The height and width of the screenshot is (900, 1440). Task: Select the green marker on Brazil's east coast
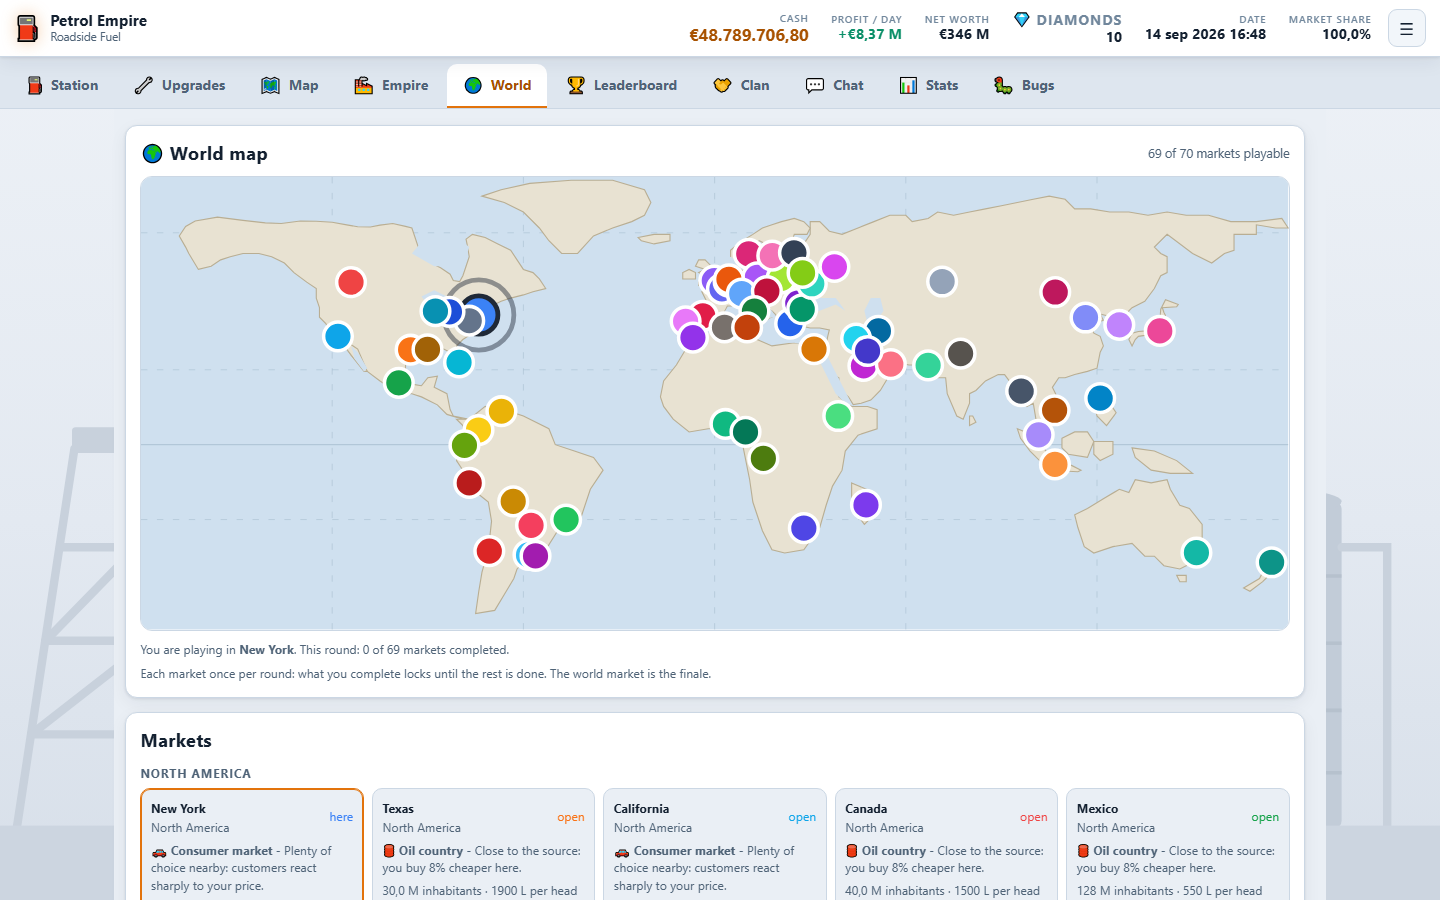coord(566,520)
